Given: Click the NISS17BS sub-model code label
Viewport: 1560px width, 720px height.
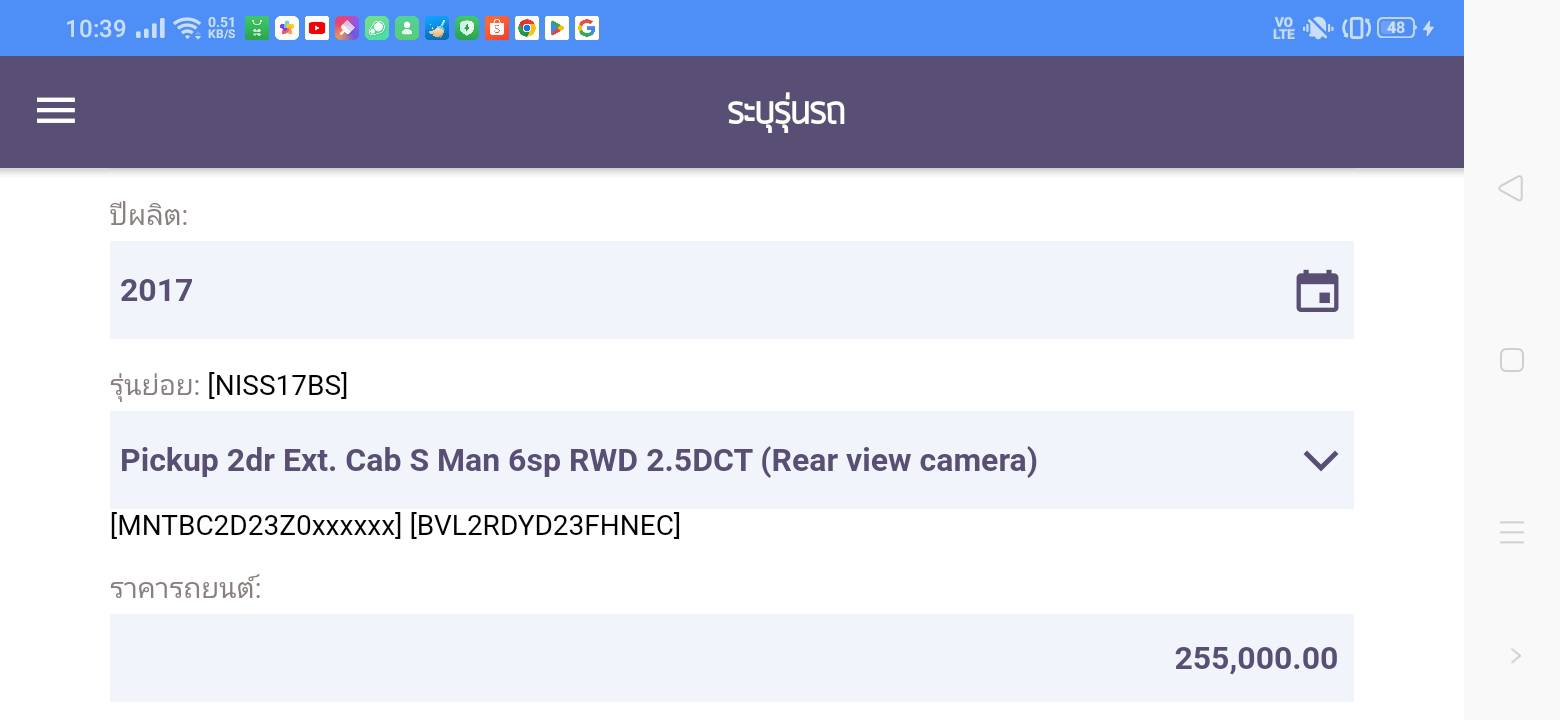Looking at the screenshot, I should point(278,385).
